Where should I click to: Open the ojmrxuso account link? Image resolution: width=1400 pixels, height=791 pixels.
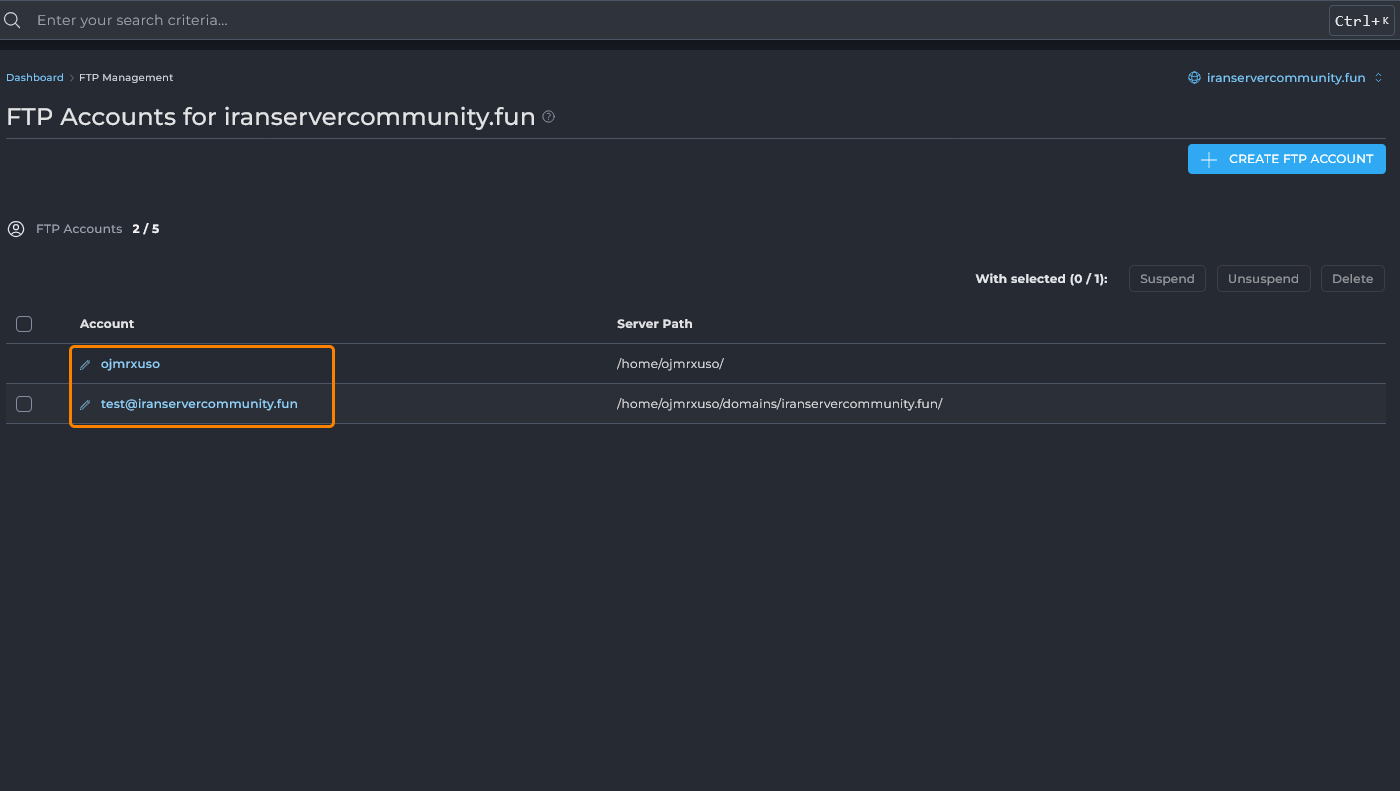(130, 364)
